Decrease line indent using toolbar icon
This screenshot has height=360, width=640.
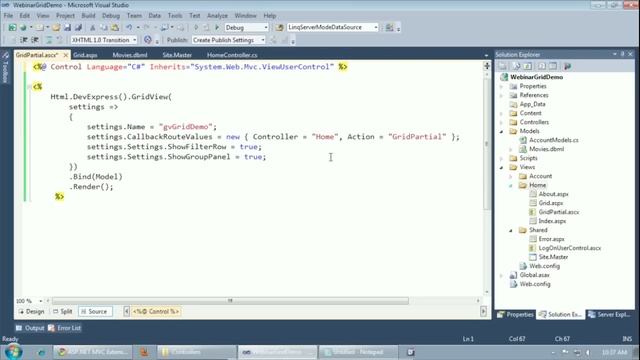click(24, 40)
